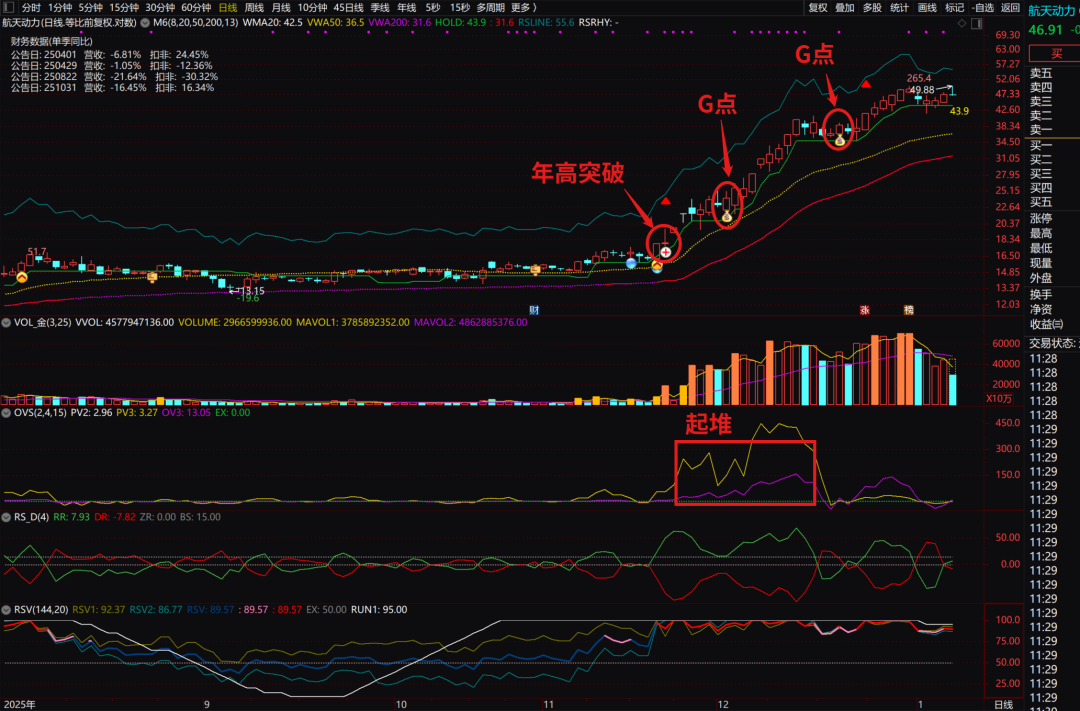
Task: Click the 卖五 row in the order book
Action: click(x=1041, y=73)
